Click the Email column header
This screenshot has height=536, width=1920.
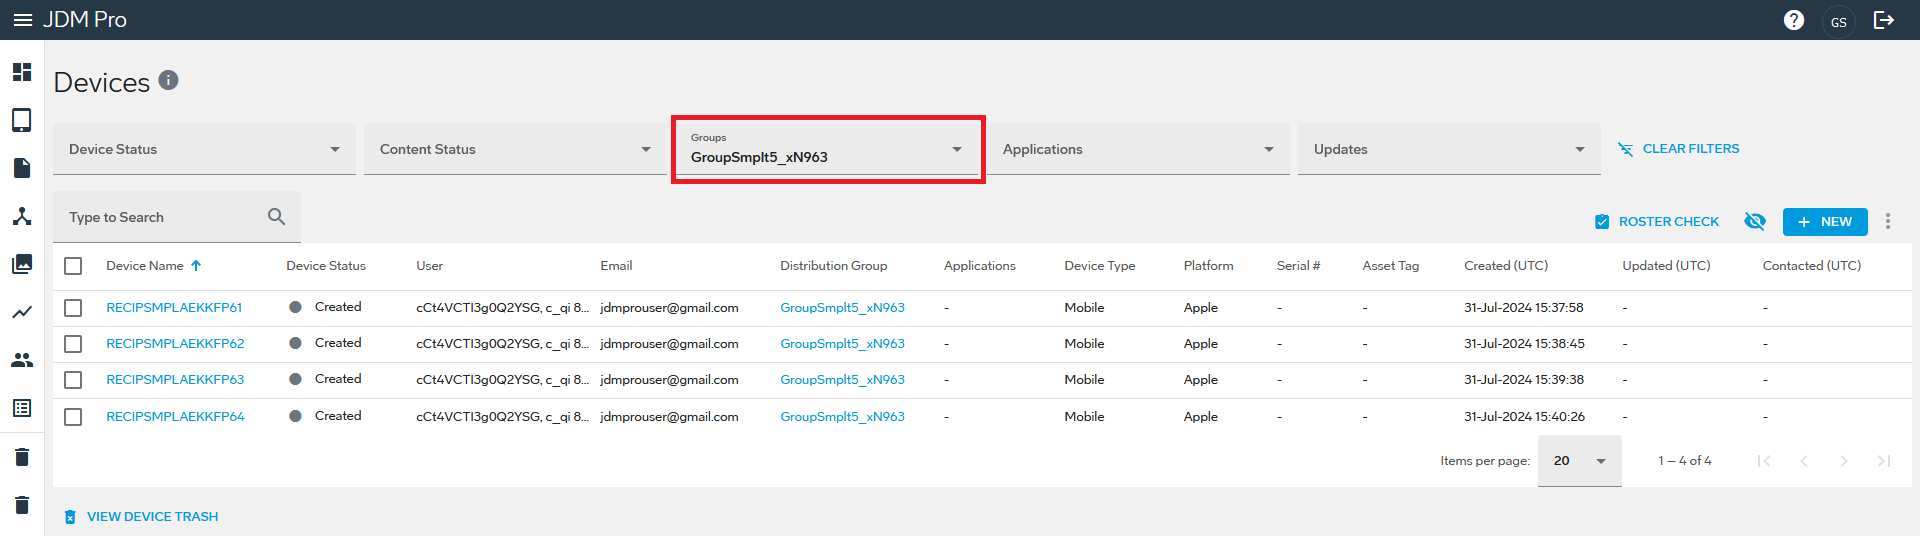[x=616, y=266]
